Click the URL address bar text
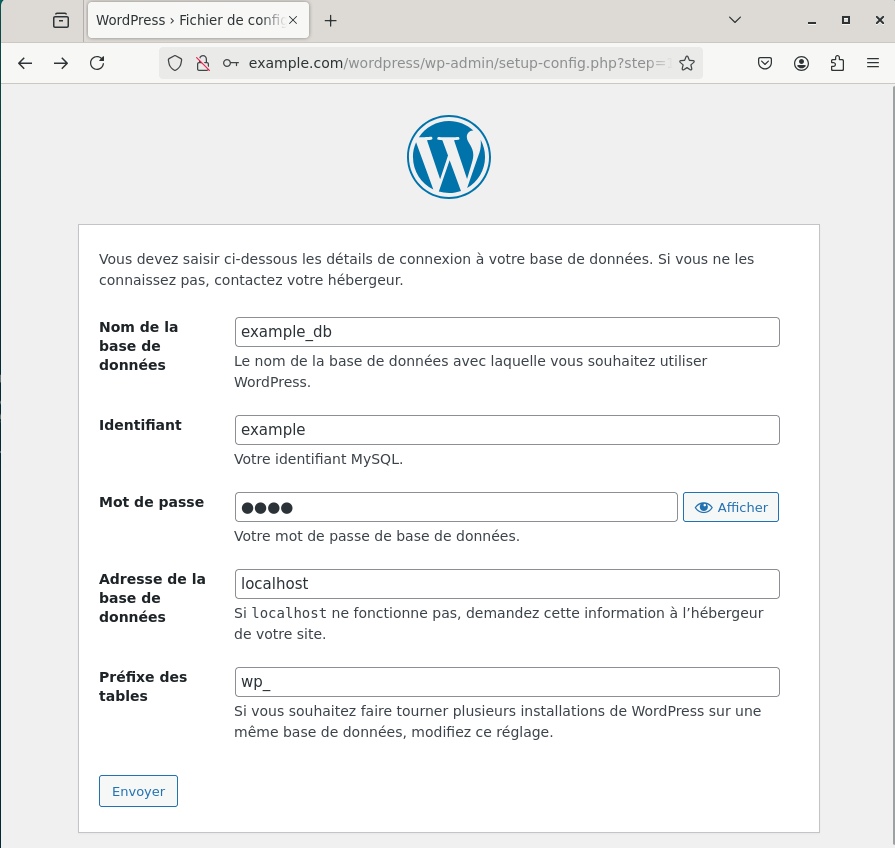Image resolution: width=895 pixels, height=848 pixels. 460,63
